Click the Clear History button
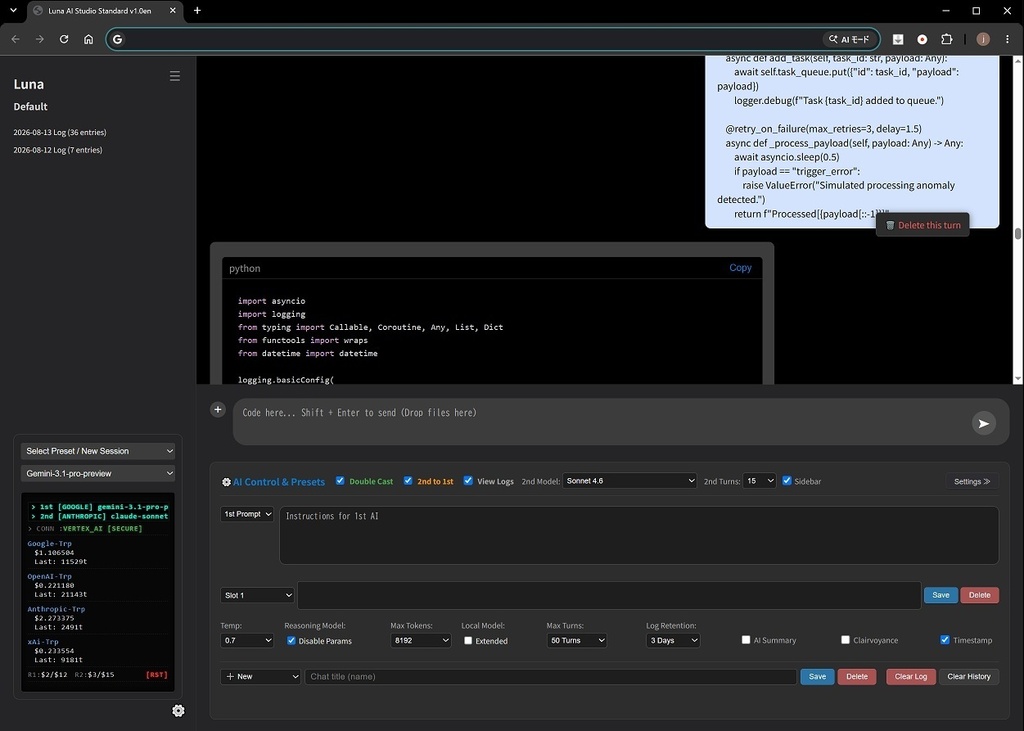This screenshot has width=1024, height=731. pos(968,677)
